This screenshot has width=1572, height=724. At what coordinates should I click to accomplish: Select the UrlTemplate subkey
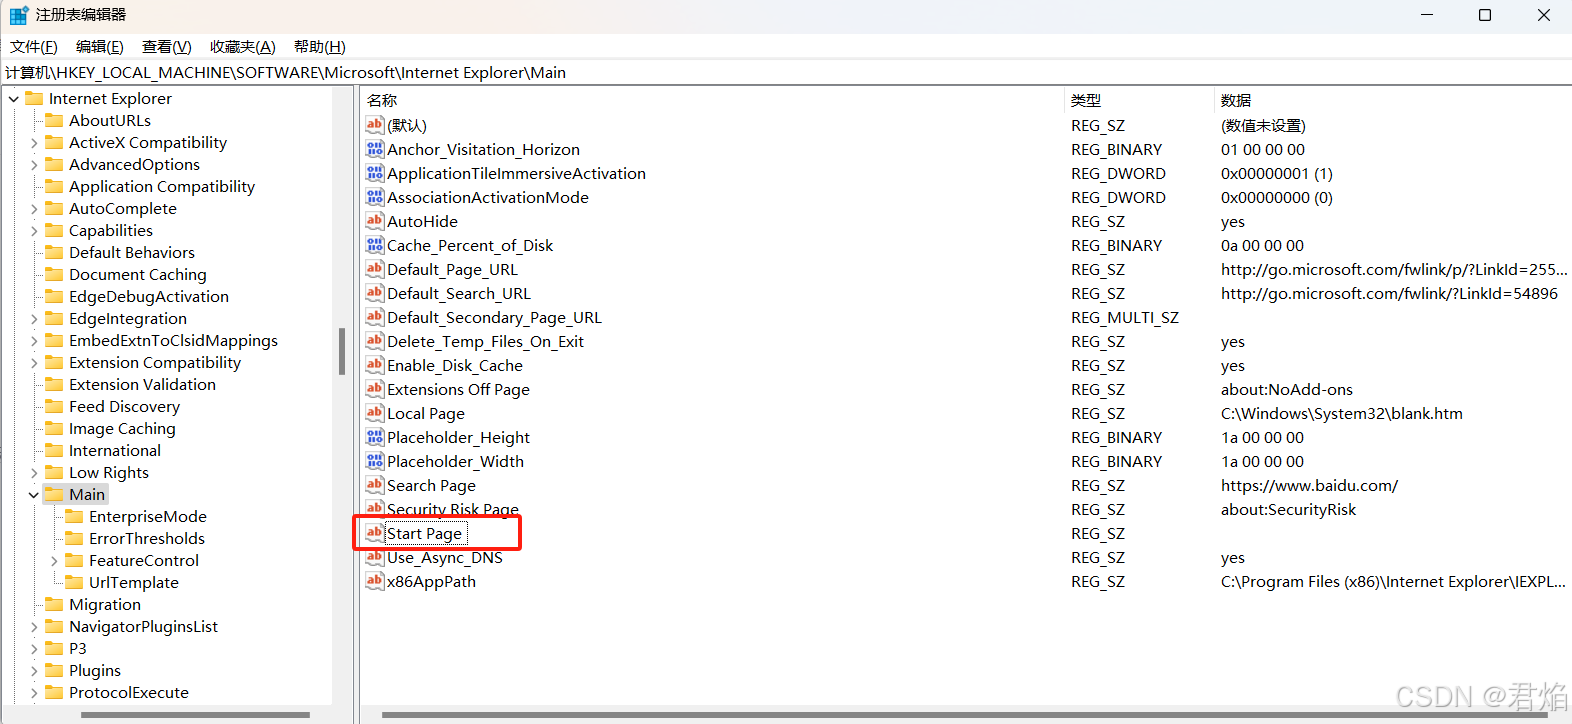coord(134,582)
